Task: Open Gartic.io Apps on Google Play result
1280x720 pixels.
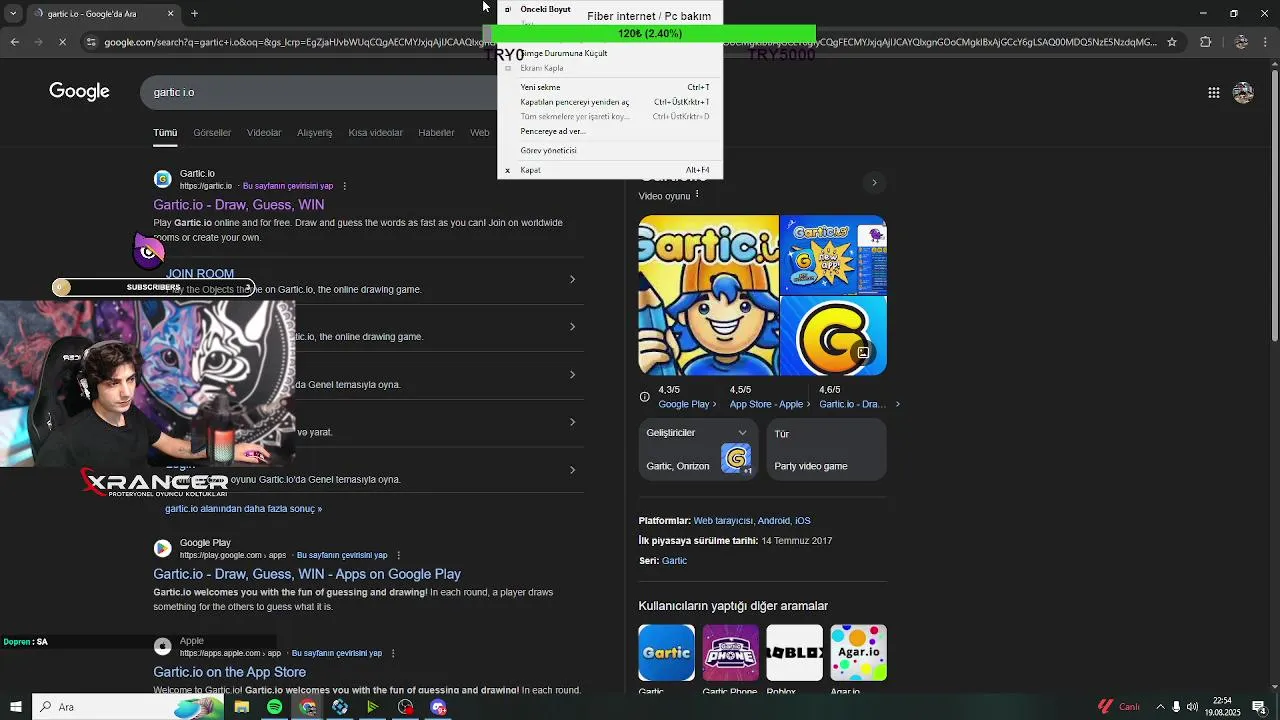Action: 307,574
